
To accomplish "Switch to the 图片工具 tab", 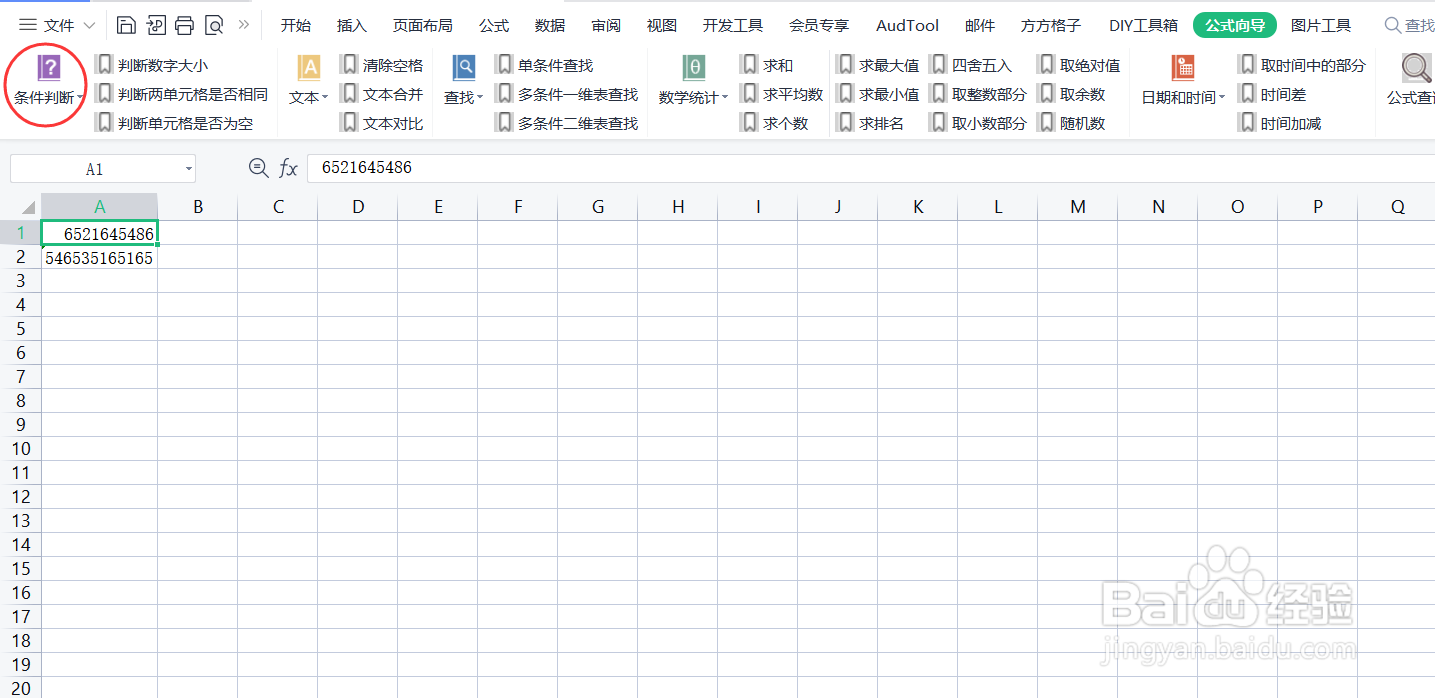I will click(x=1320, y=25).
